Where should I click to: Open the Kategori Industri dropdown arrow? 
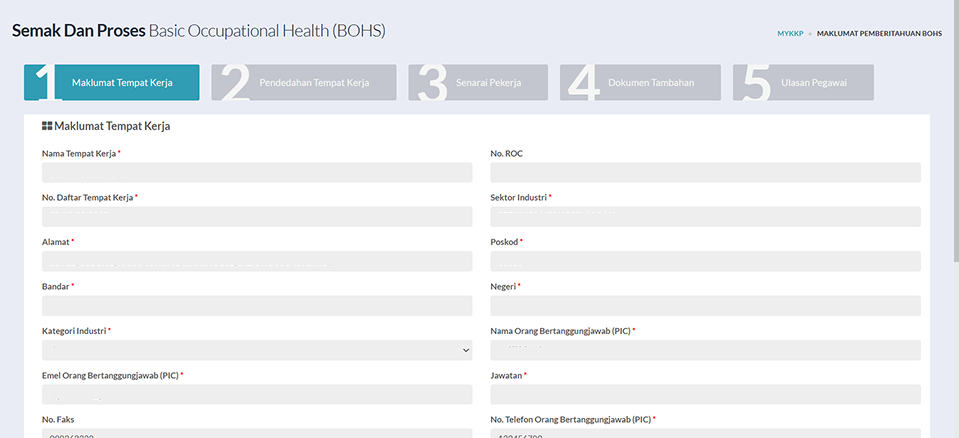pyautogui.click(x=466, y=351)
